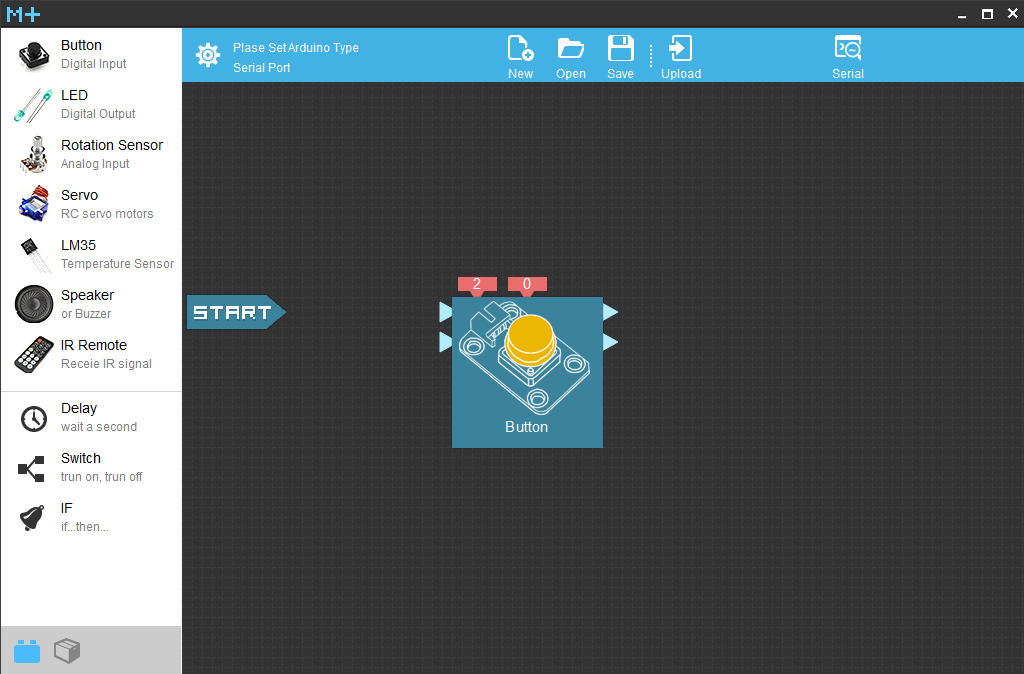The width and height of the screenshot is (1024, 674).
Task: Select the Button digital input component
Action: point(91,54)
